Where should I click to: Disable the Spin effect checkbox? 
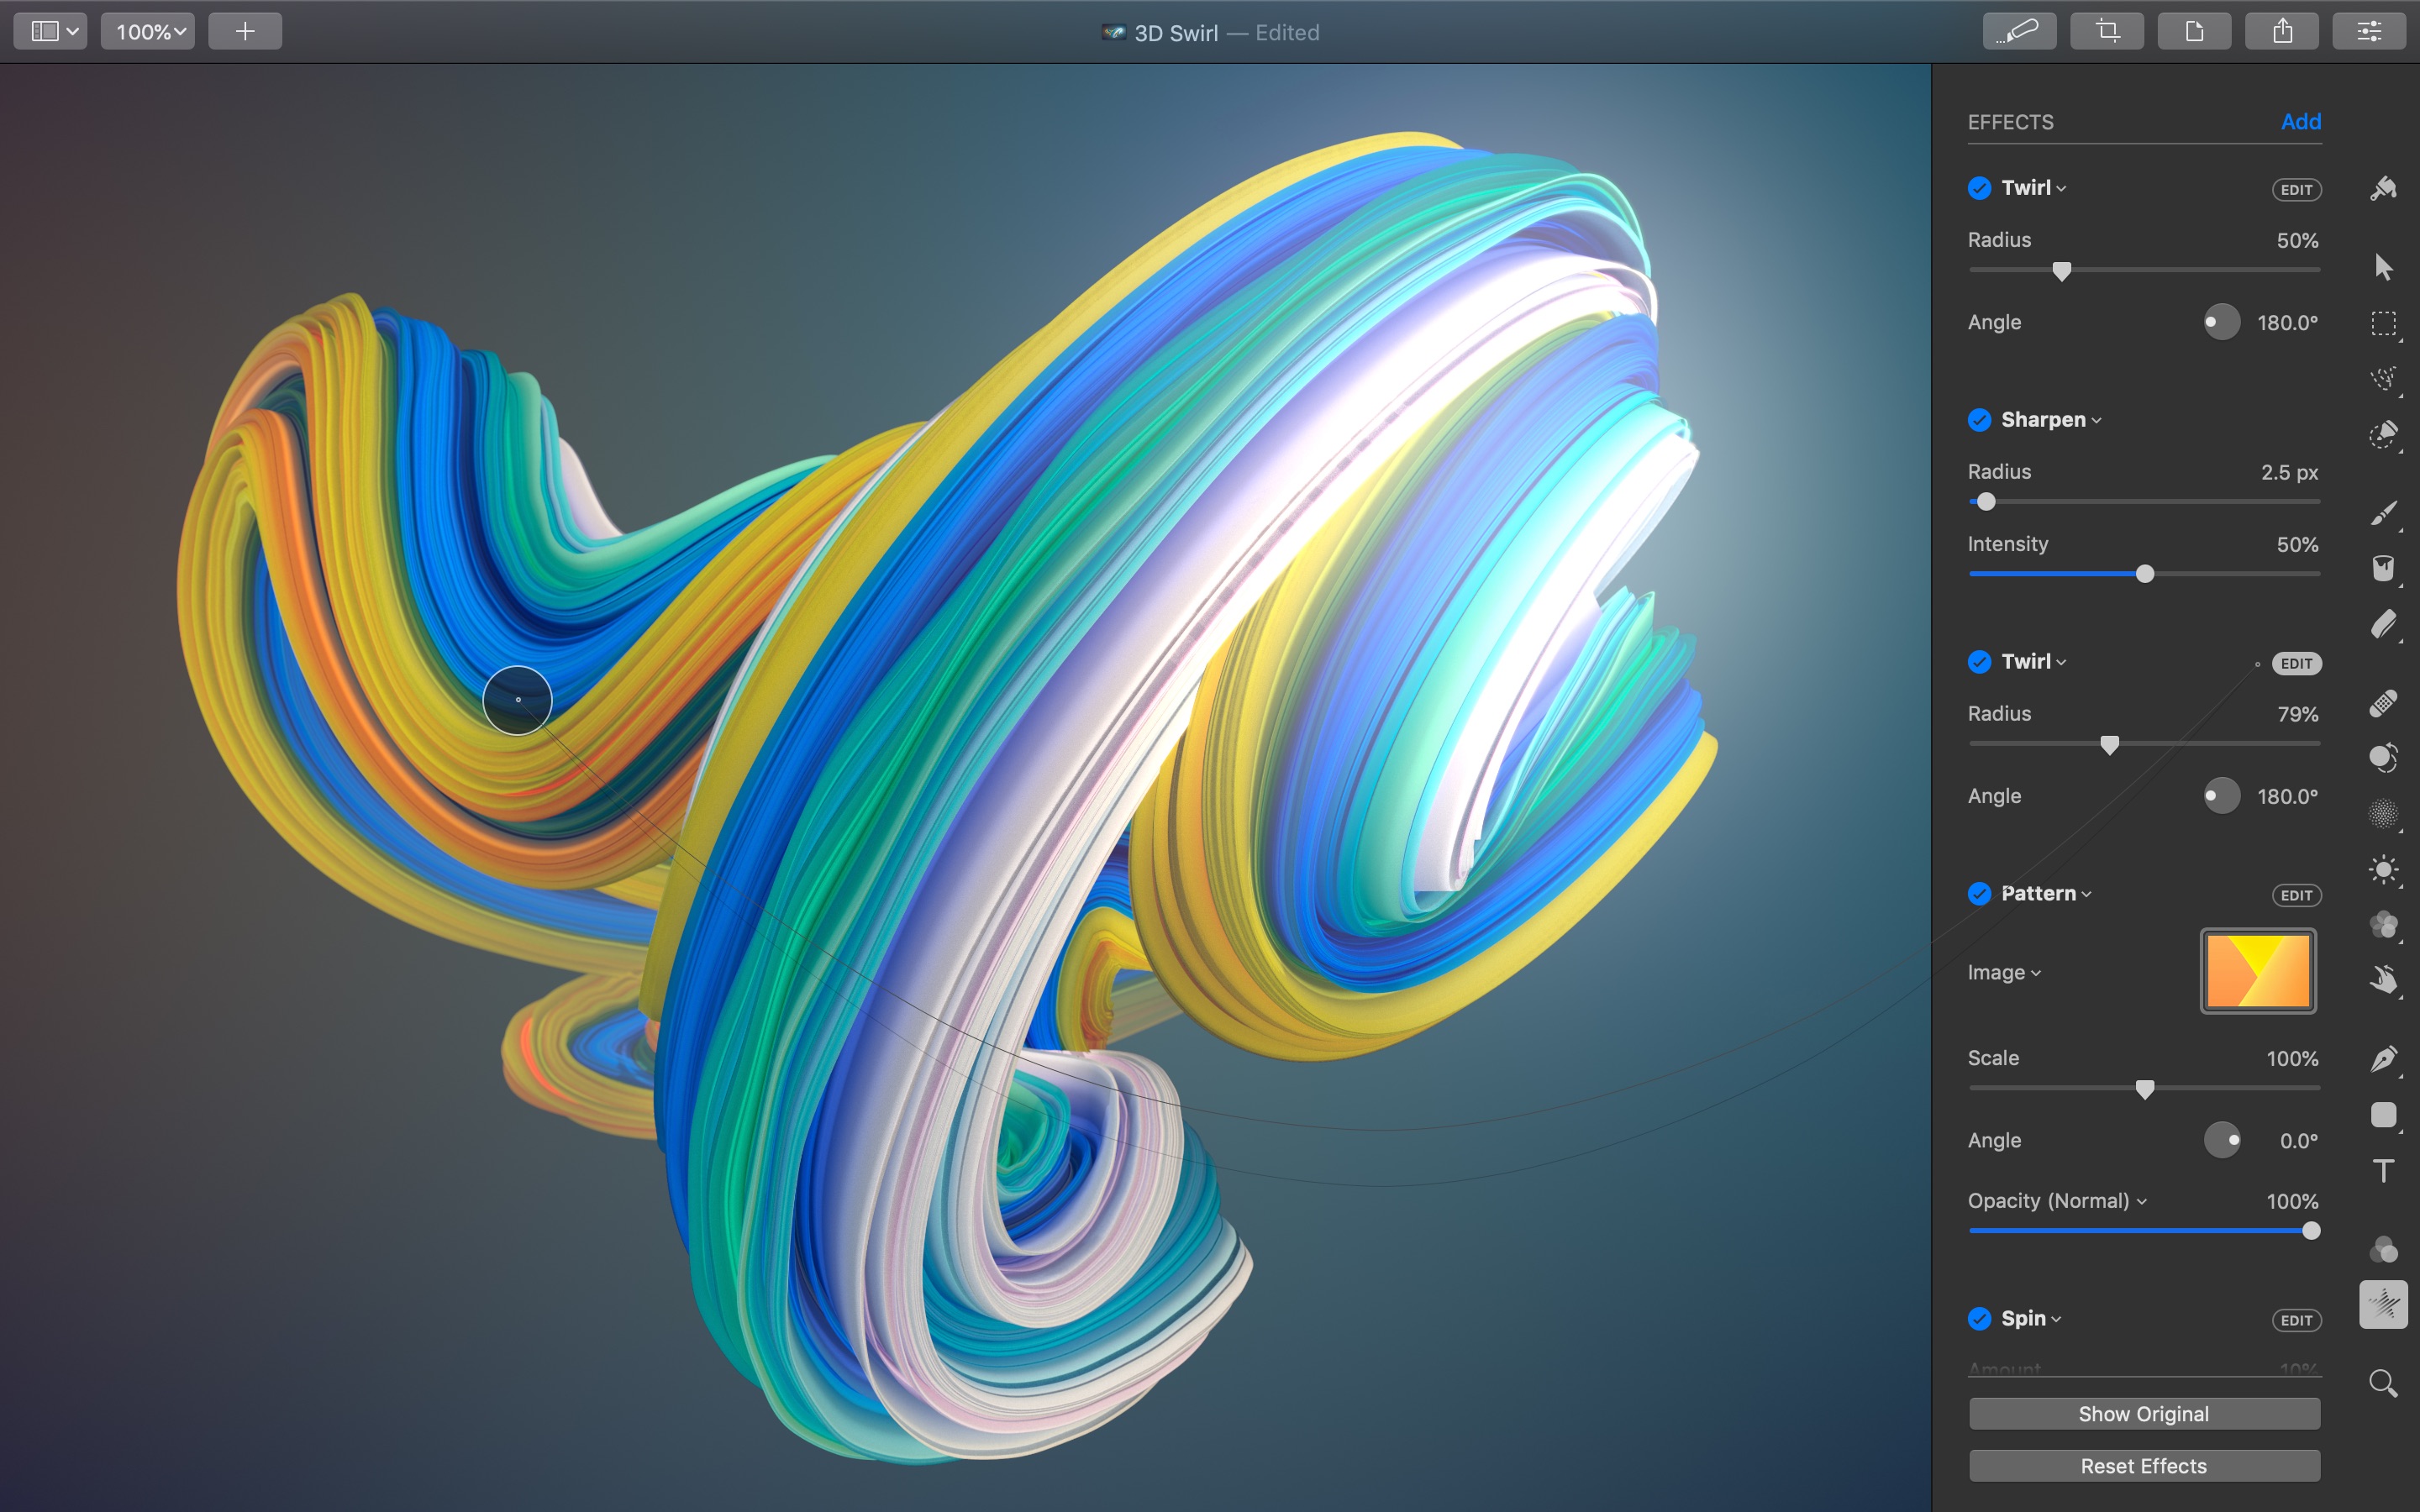tap(1979, 1319)
